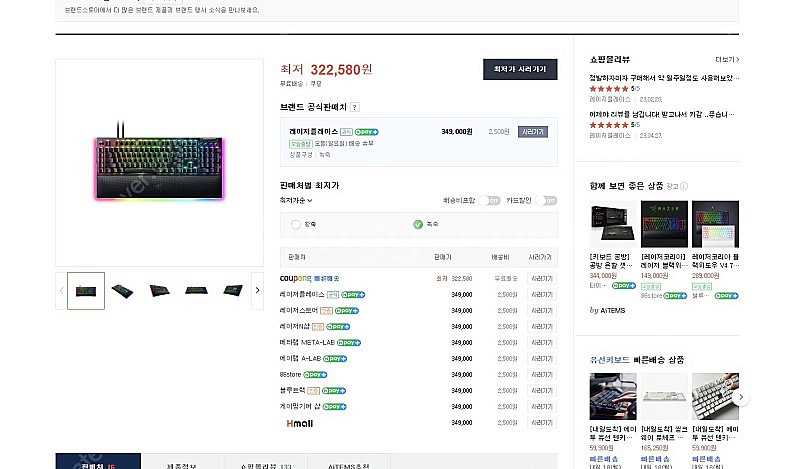Viewport: 800px width, 469px height.
Task: Click the Npay badge in 블루브릭 row
Action: pos(334,391)
